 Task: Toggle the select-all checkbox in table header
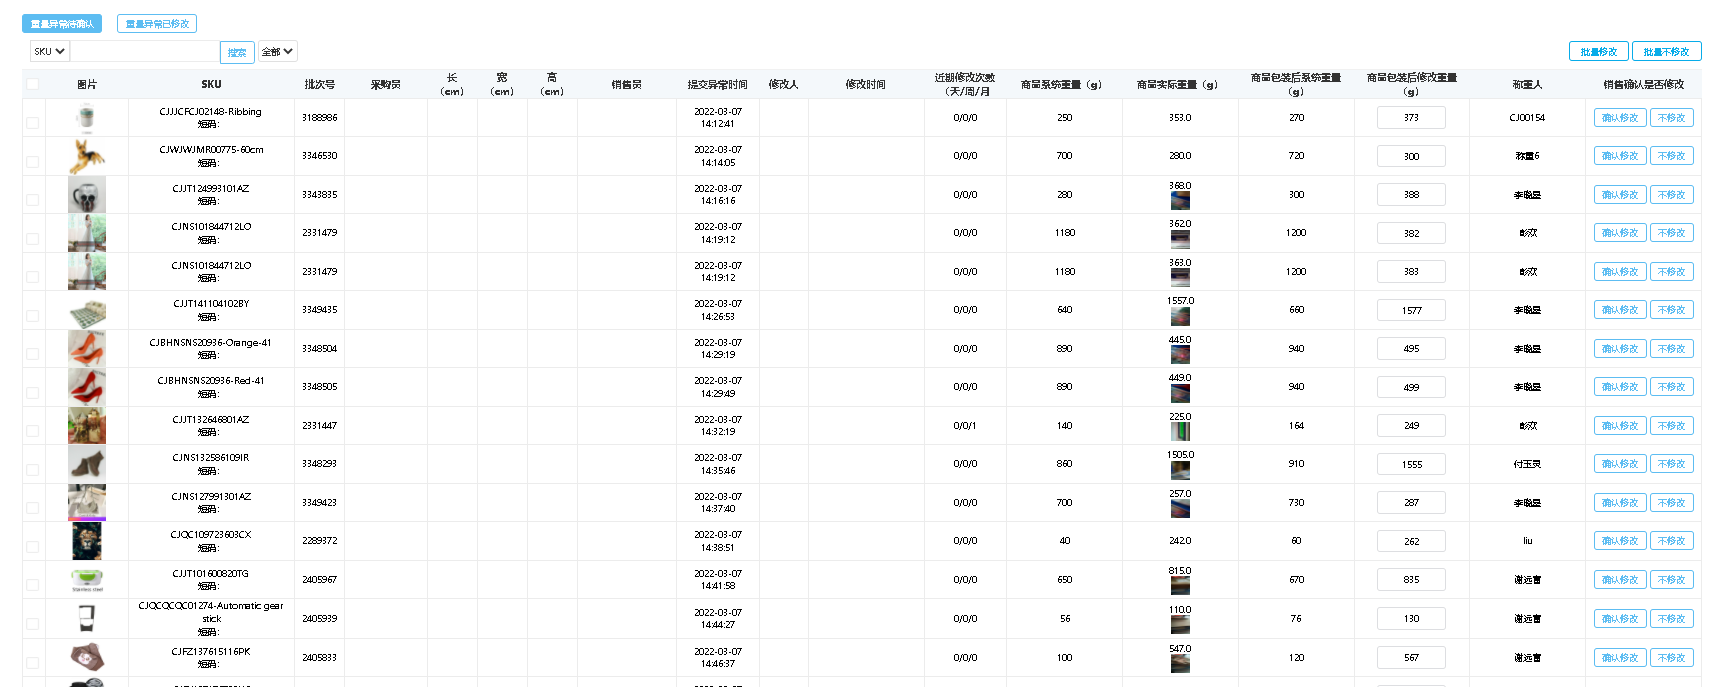click(33, 85)
